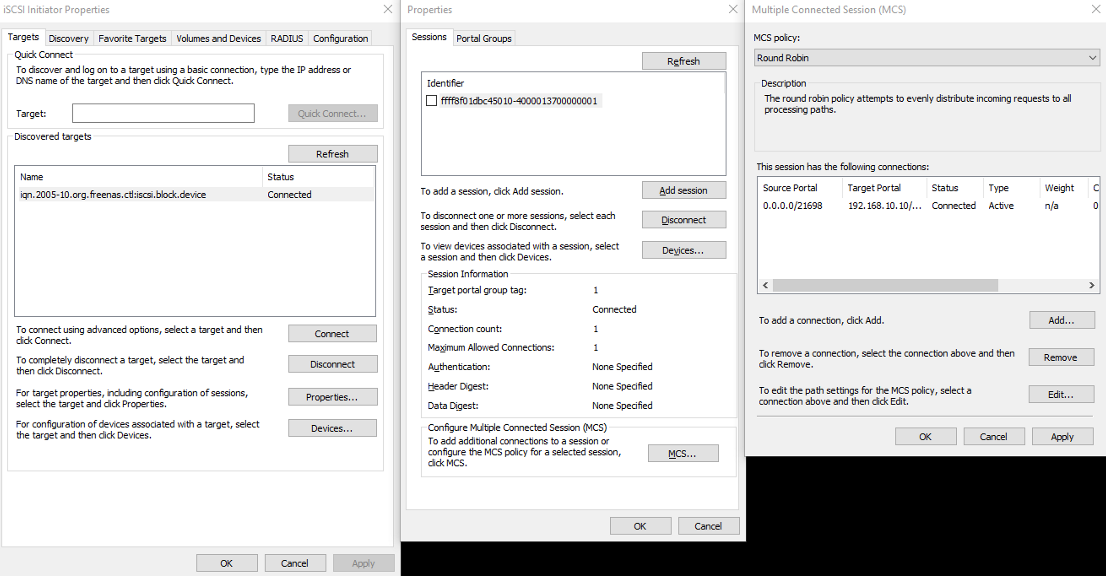The width and height of the screenshot is (1106, 576).
Task: Switch to the Discovery tab
Action: tap(68, 38)
